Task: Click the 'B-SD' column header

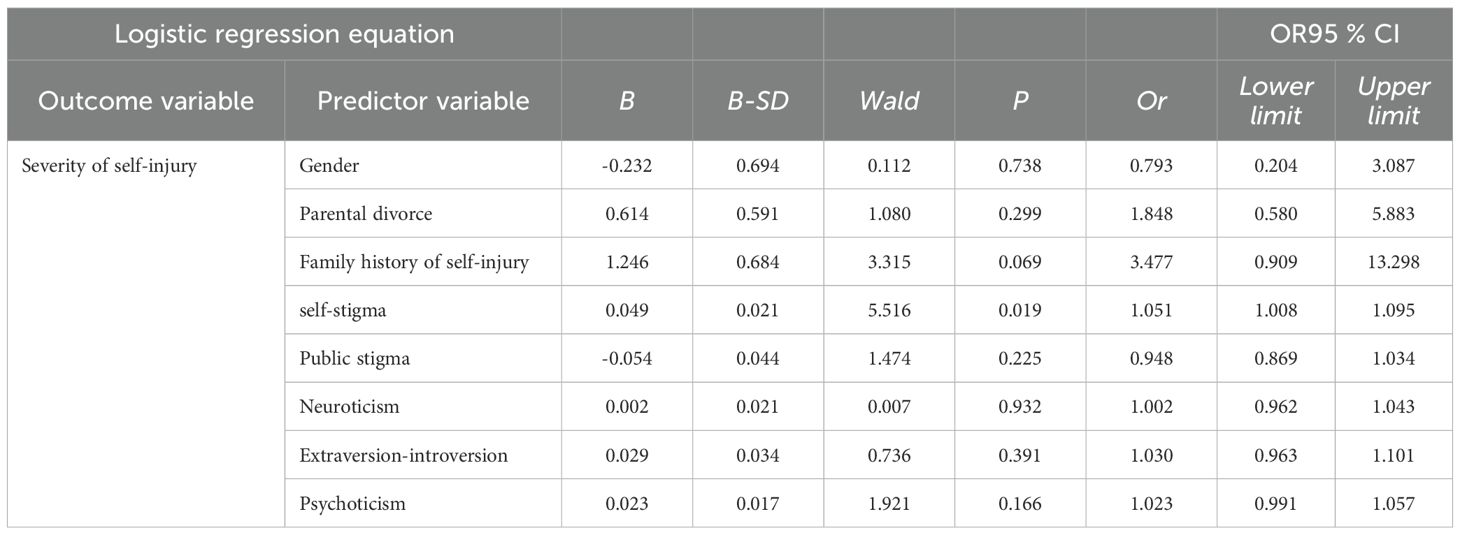Action: (757, 101)
